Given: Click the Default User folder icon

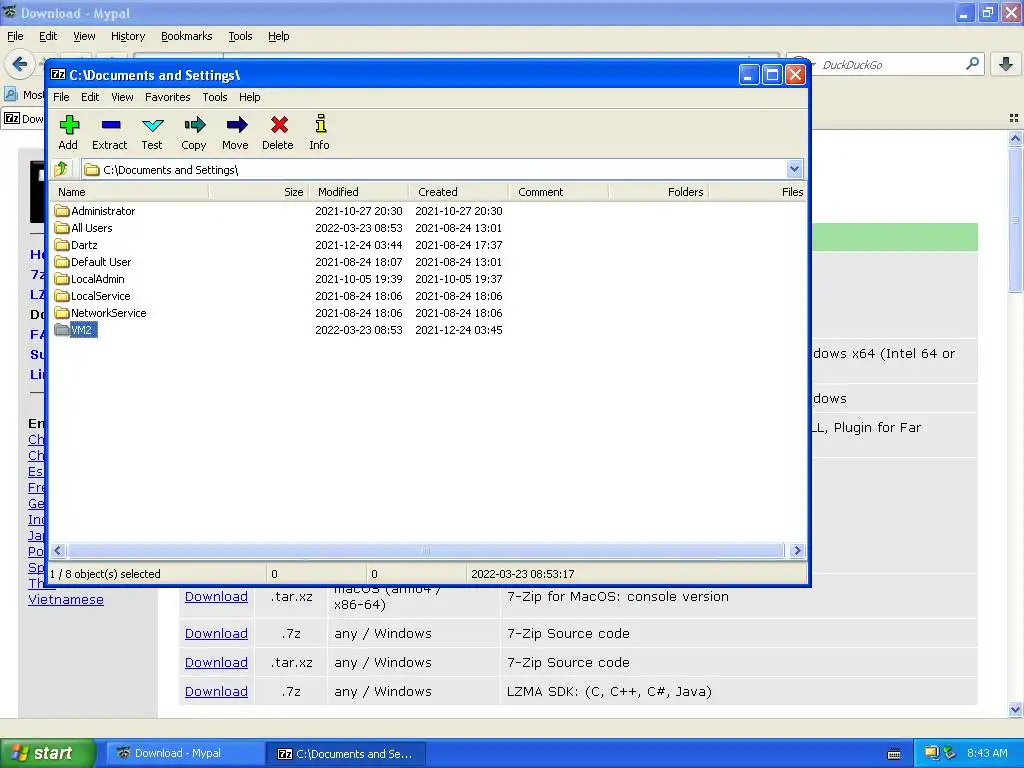Looking at the screenshot, I should 62,262.
